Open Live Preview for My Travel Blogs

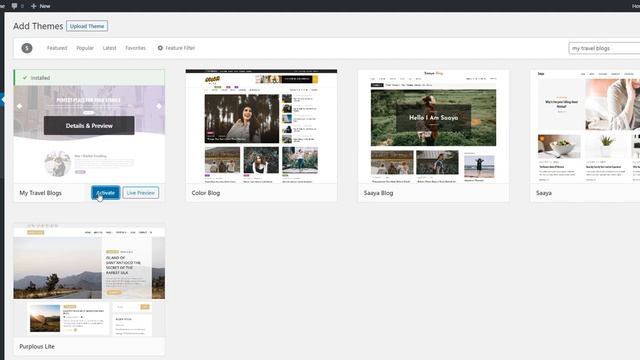[141, 193]
